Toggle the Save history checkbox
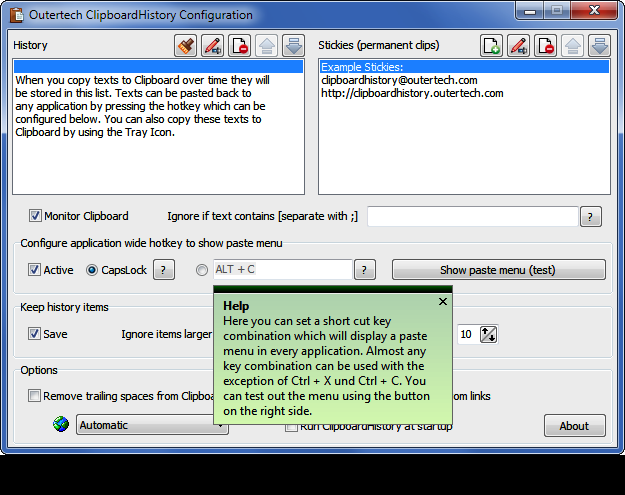 click(x=34, y=334)
